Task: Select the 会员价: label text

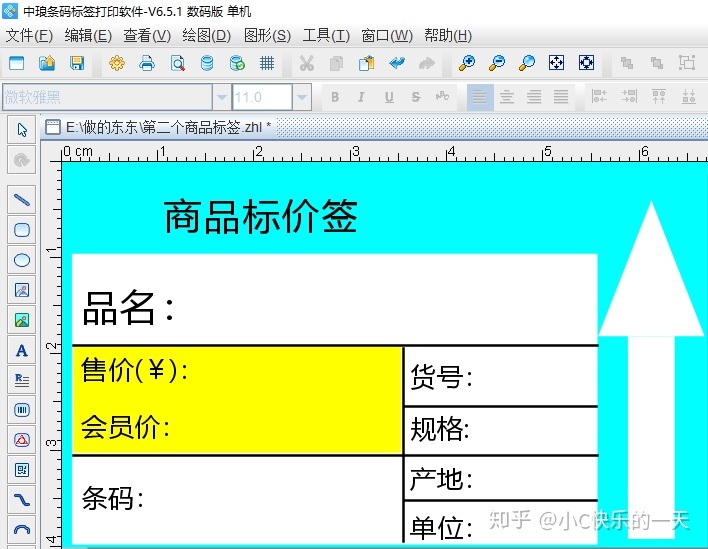Action: 125,426
